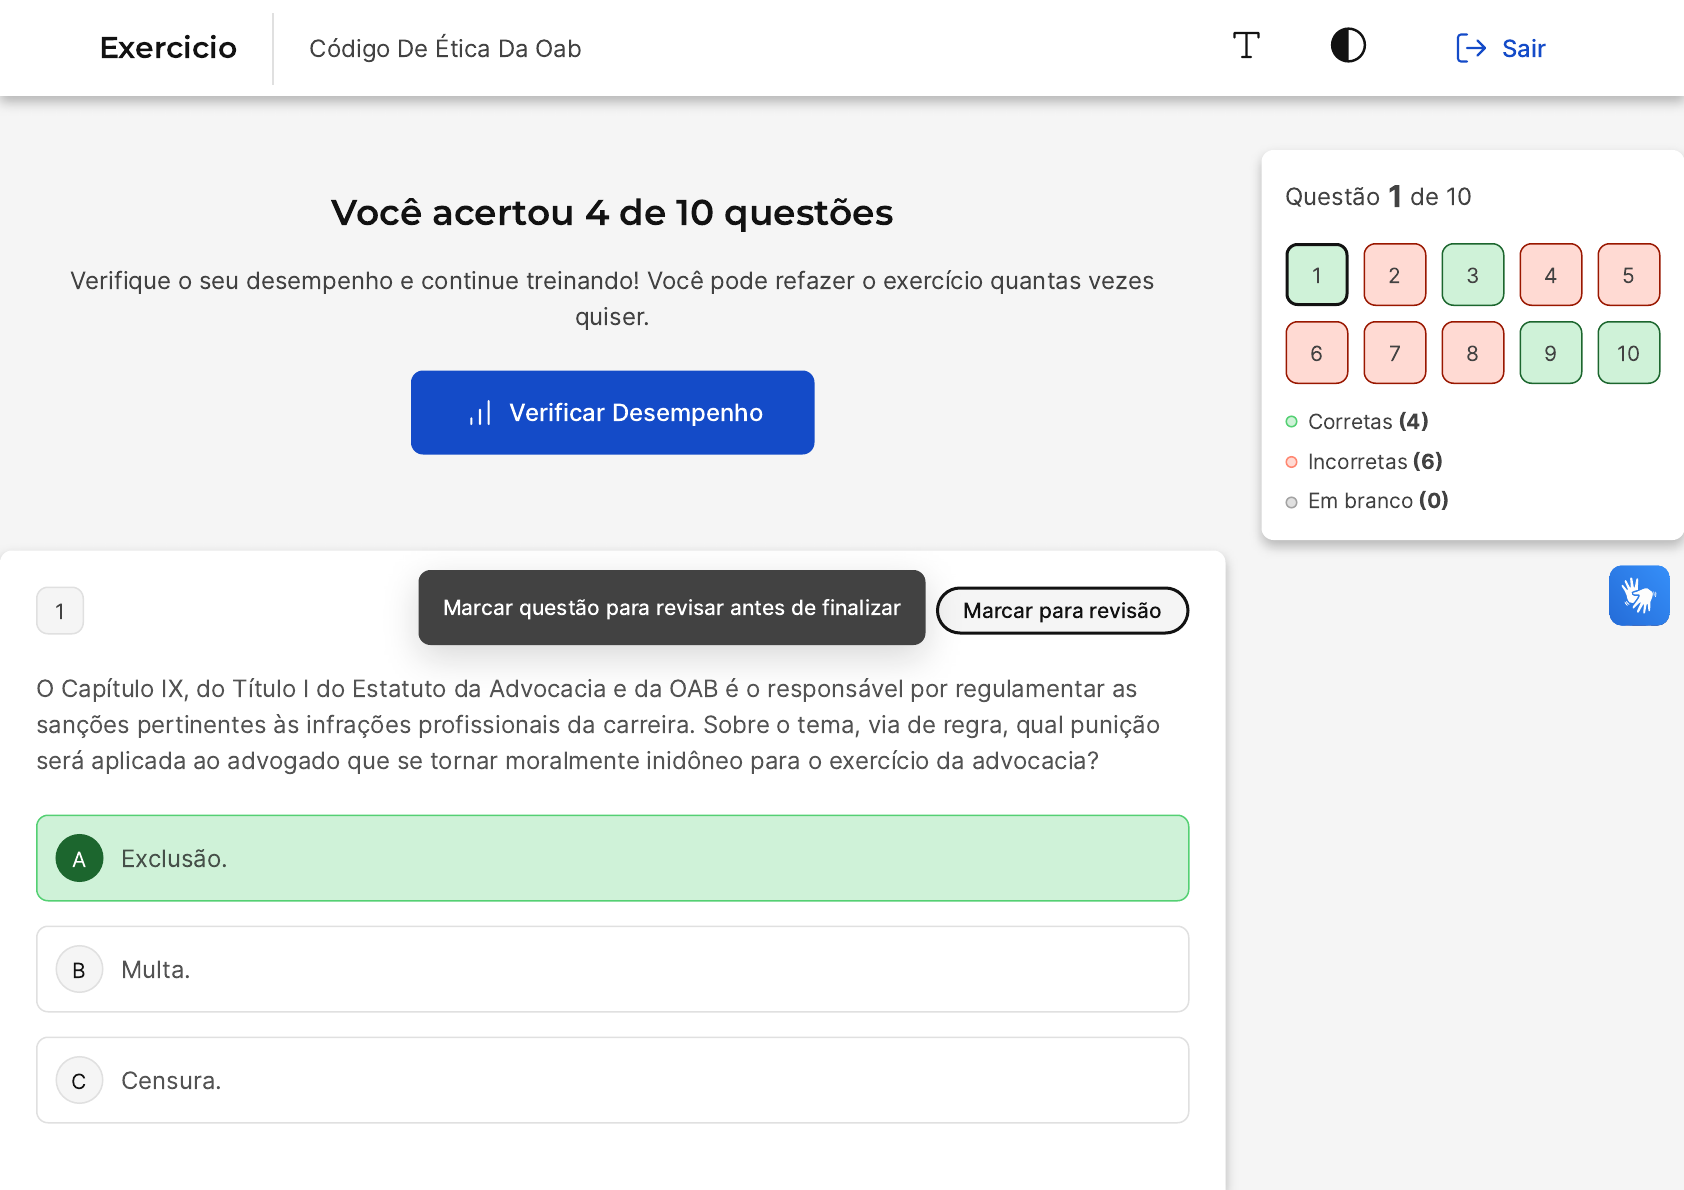Screen dimensions: 1684x1190
Task: Click the bar chart icon in Verificar Desempenho
Action: 481,413
